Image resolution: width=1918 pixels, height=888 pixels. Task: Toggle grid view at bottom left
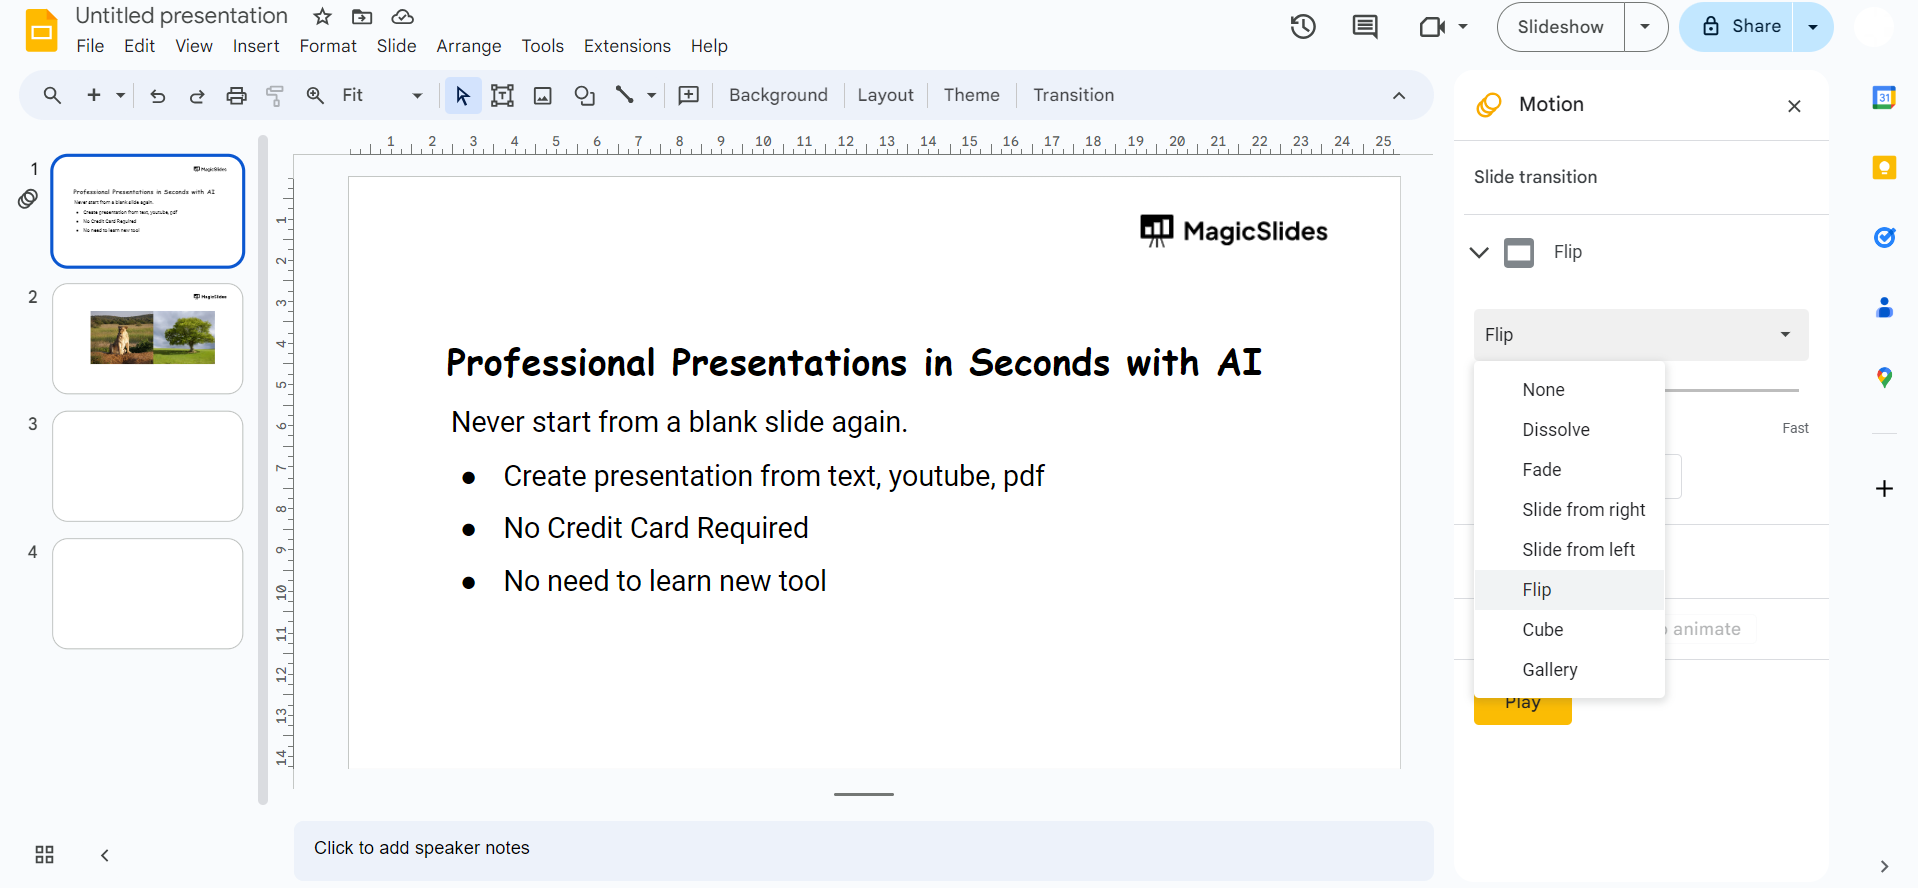point(44,855)
